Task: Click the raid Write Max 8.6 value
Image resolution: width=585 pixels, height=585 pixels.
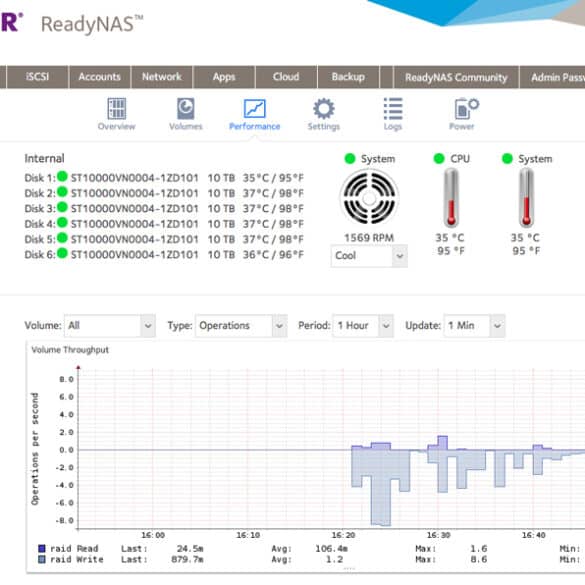Action: point(479,559)
